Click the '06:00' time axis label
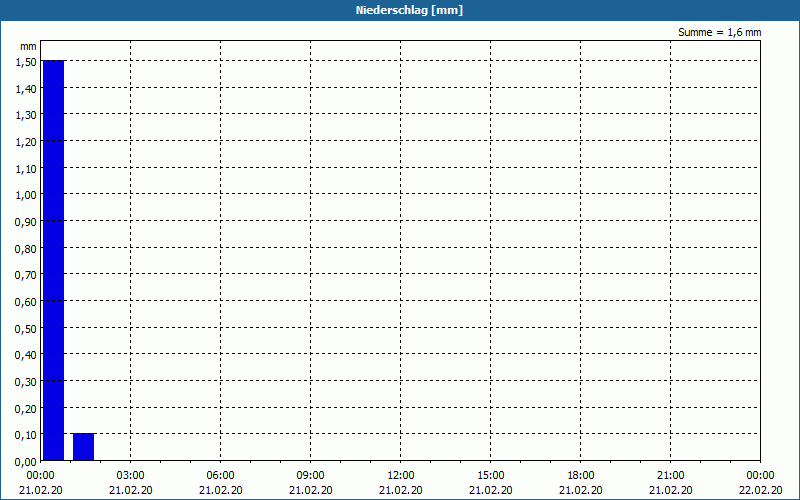The height and width of the screenshot is (500, 800). coord(220,476)
